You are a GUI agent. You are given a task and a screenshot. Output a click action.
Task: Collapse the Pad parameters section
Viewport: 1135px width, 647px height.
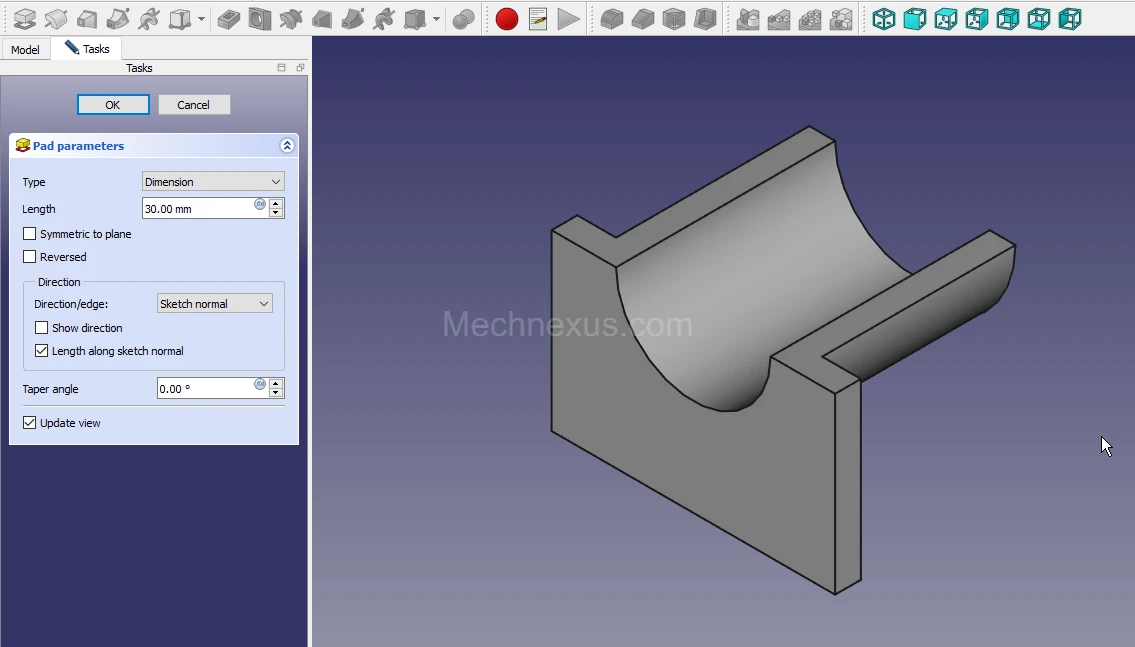[x=287, y=146]
